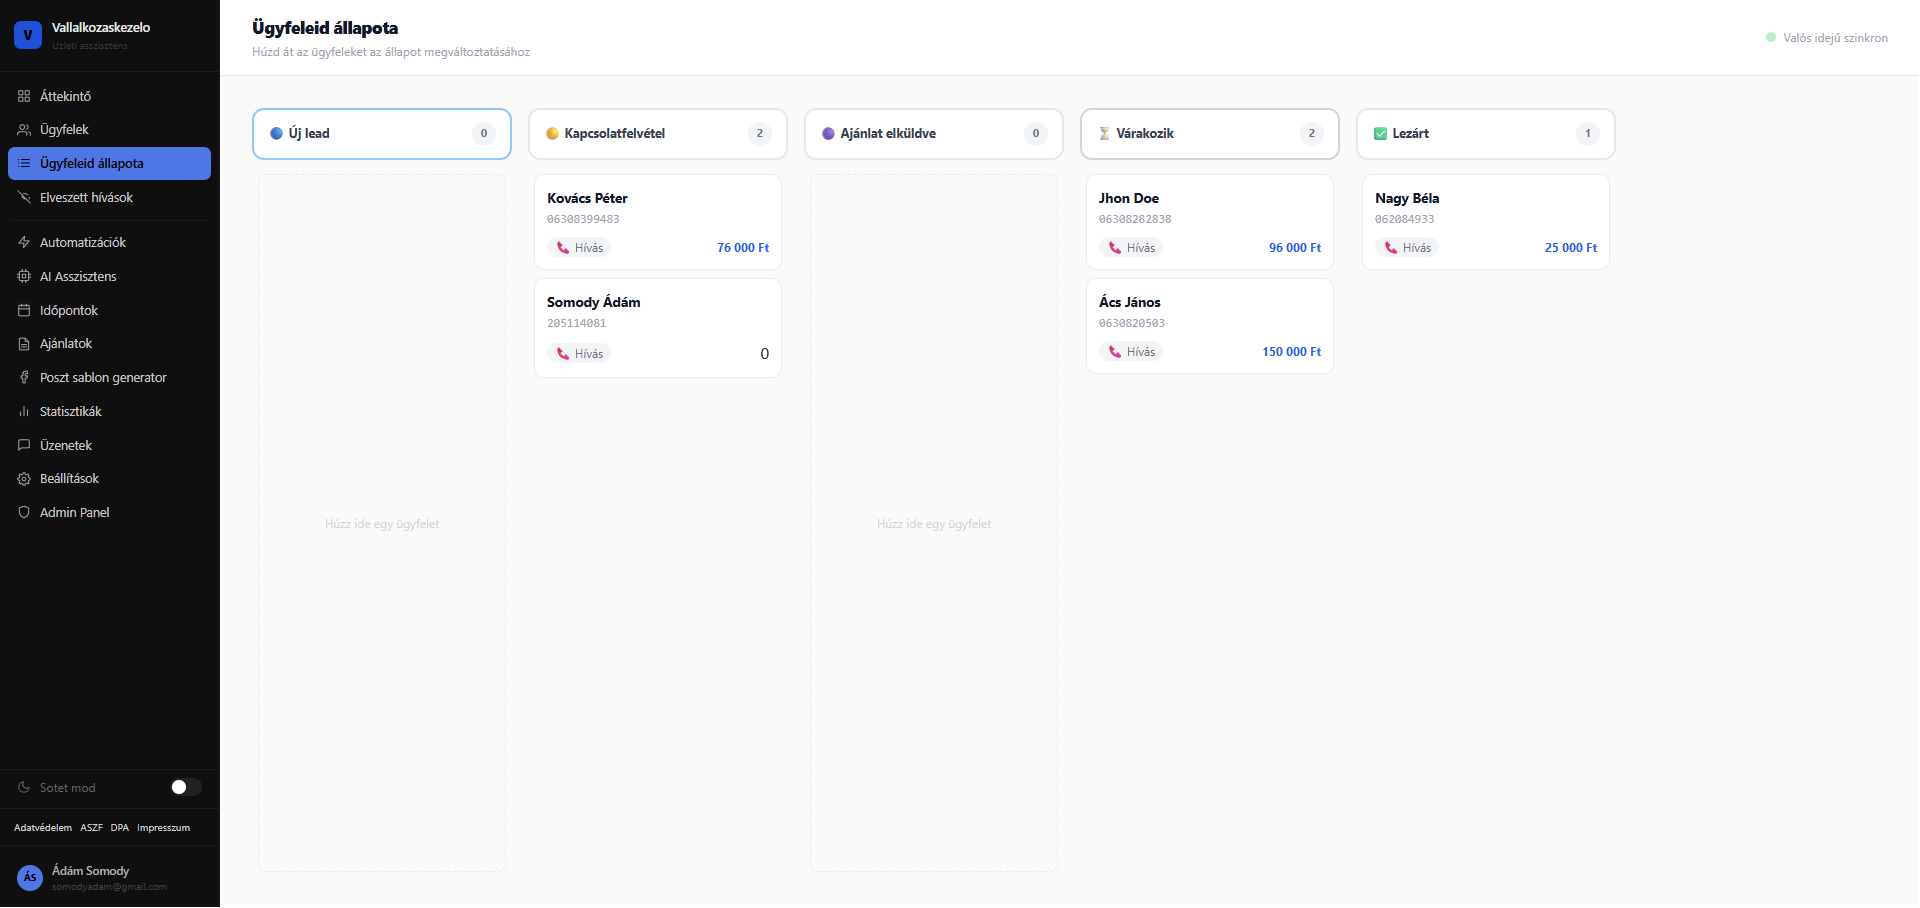Click the Ügyfeleid állapota list icon
This screenshot has height=908, width=1920.
click(x=24, y=163)
